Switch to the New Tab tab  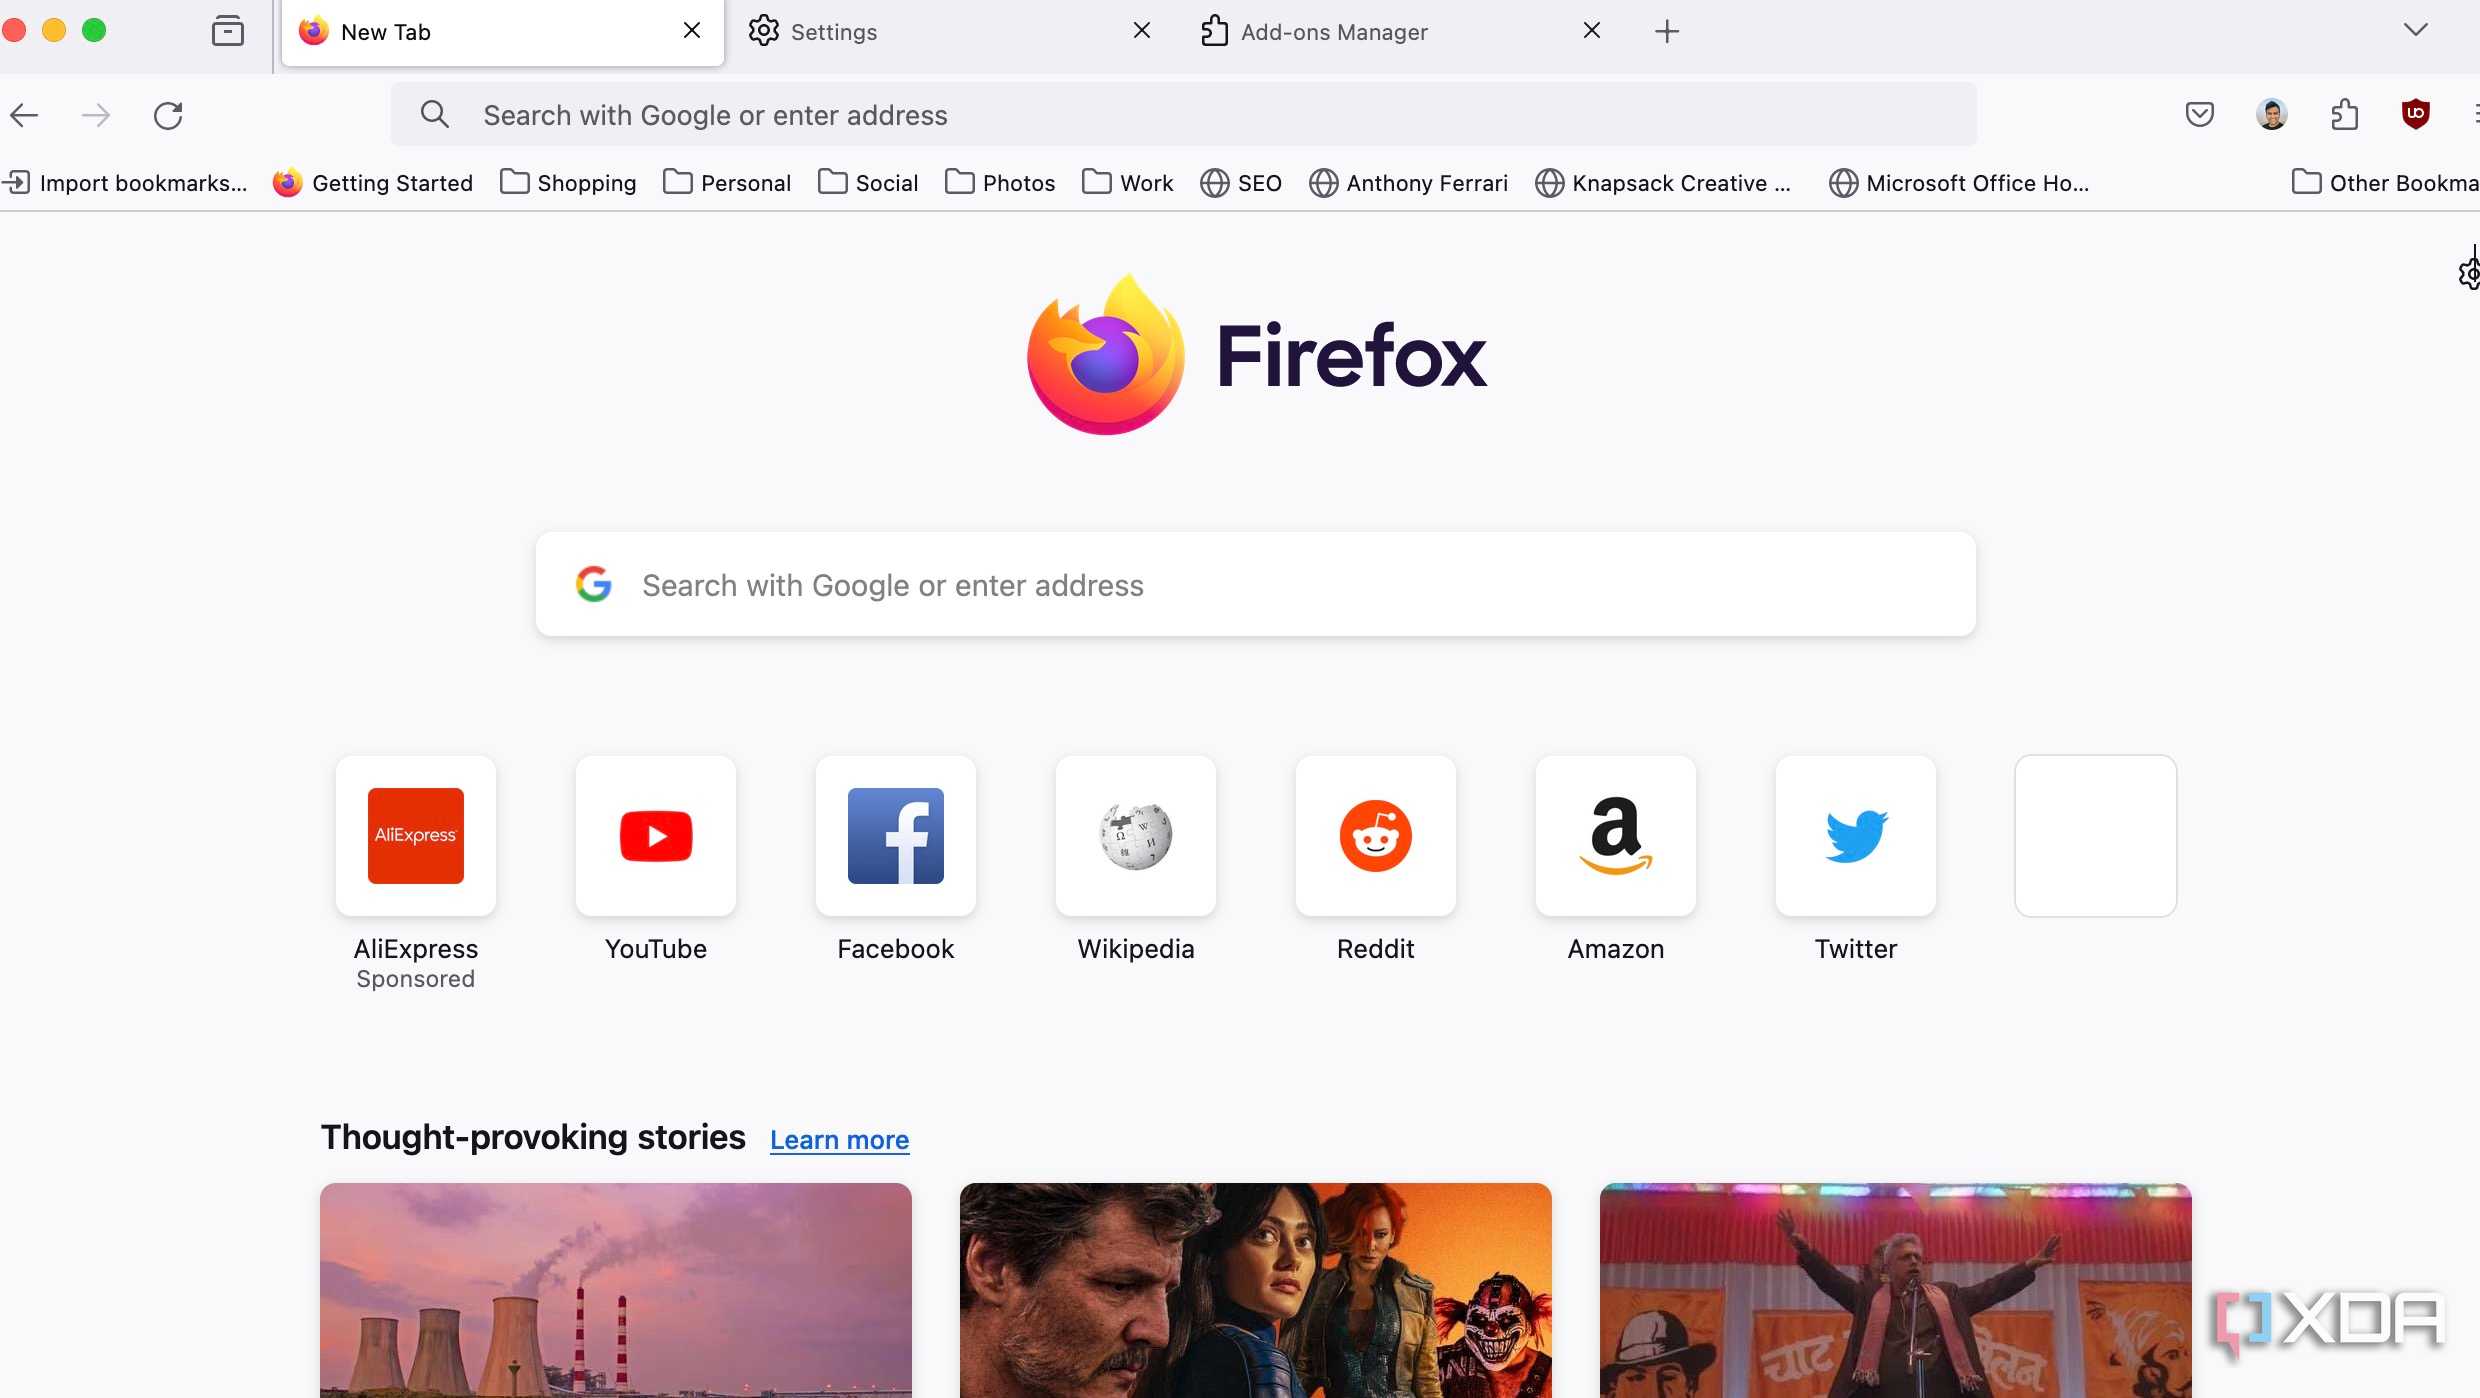coord(502,32)
